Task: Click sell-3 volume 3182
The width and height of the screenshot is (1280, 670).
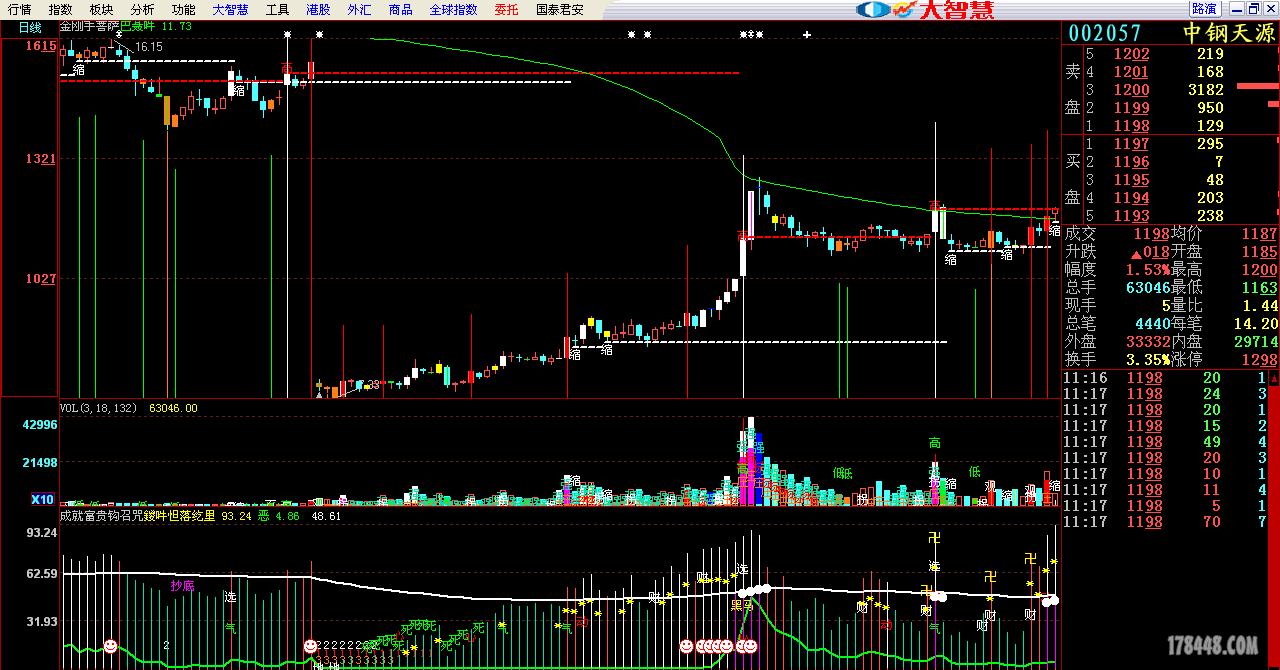Action: point(1205,90)
